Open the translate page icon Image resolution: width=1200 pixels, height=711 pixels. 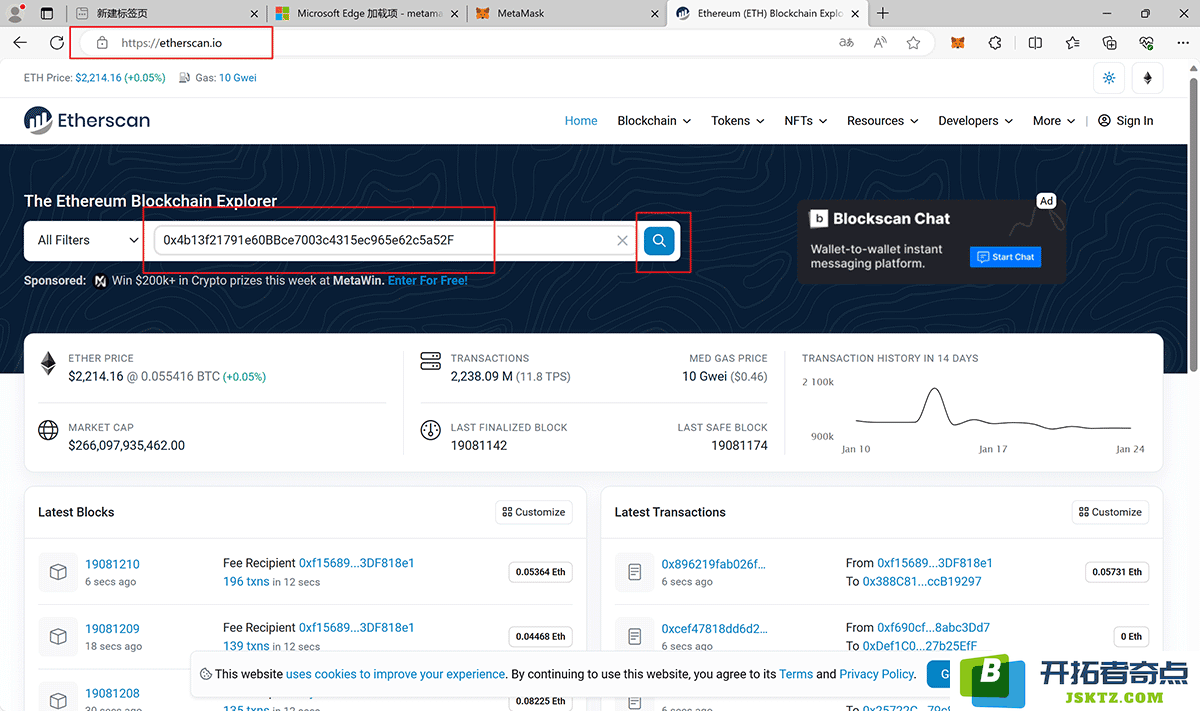(846, 43)
